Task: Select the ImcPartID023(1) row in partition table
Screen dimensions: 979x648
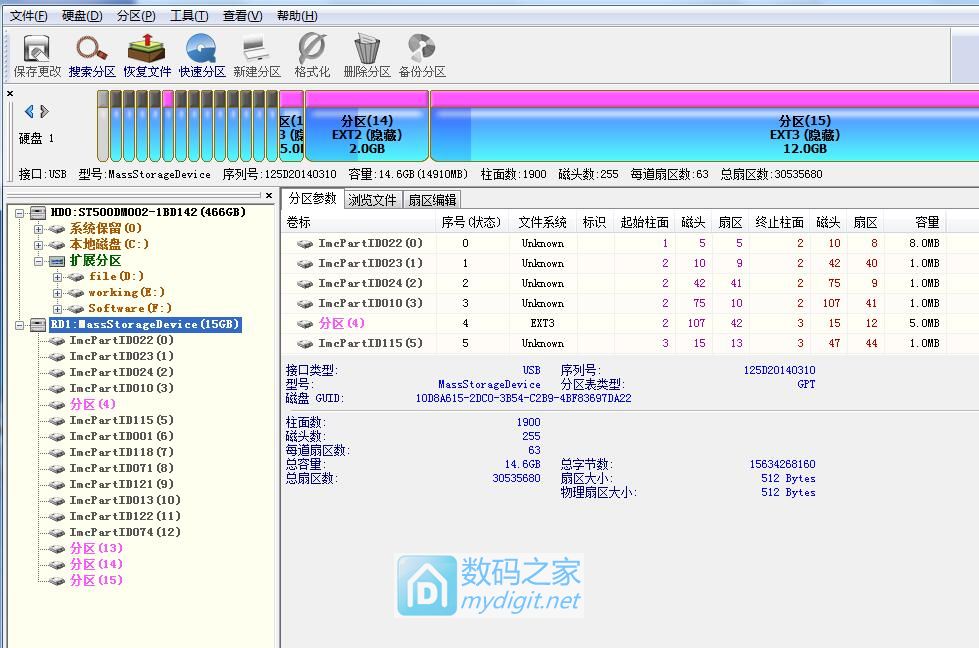Action: point(614,263)
